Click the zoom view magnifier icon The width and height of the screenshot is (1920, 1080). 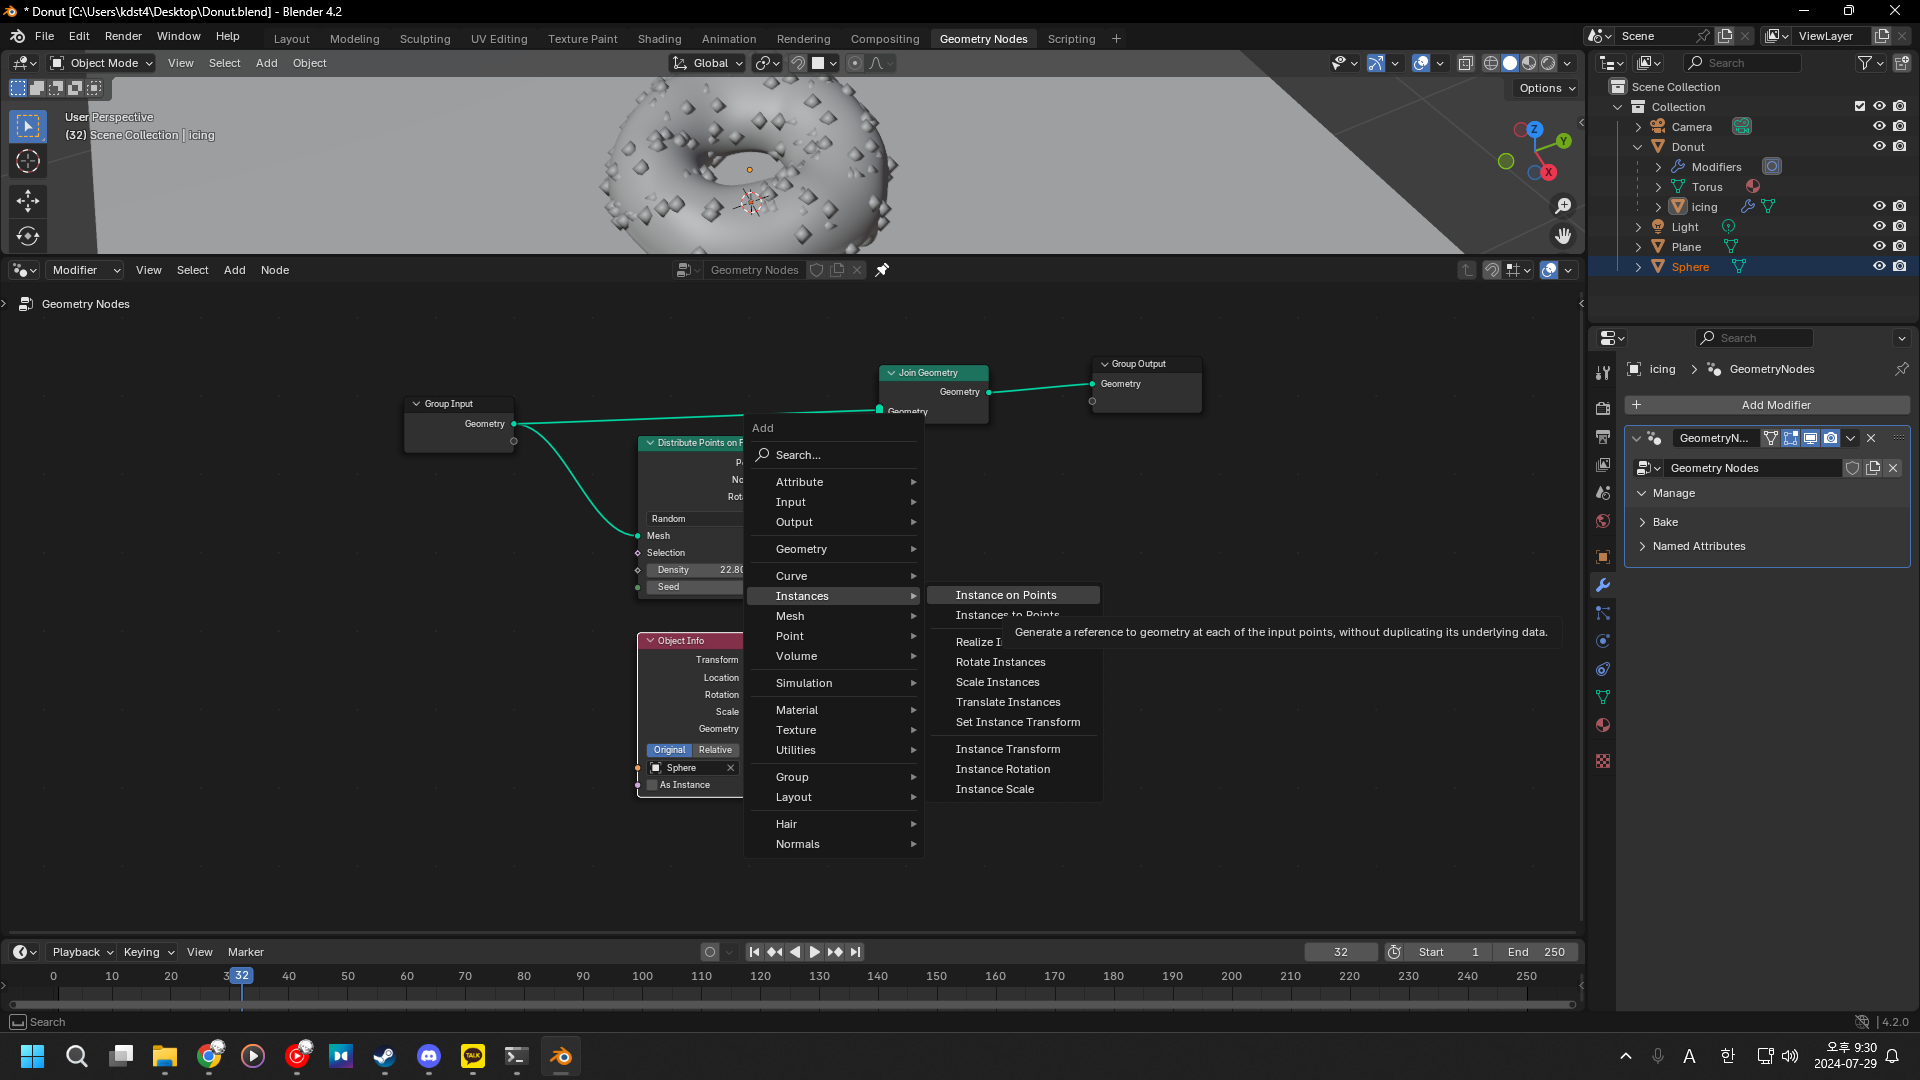tap(1563, 206)
